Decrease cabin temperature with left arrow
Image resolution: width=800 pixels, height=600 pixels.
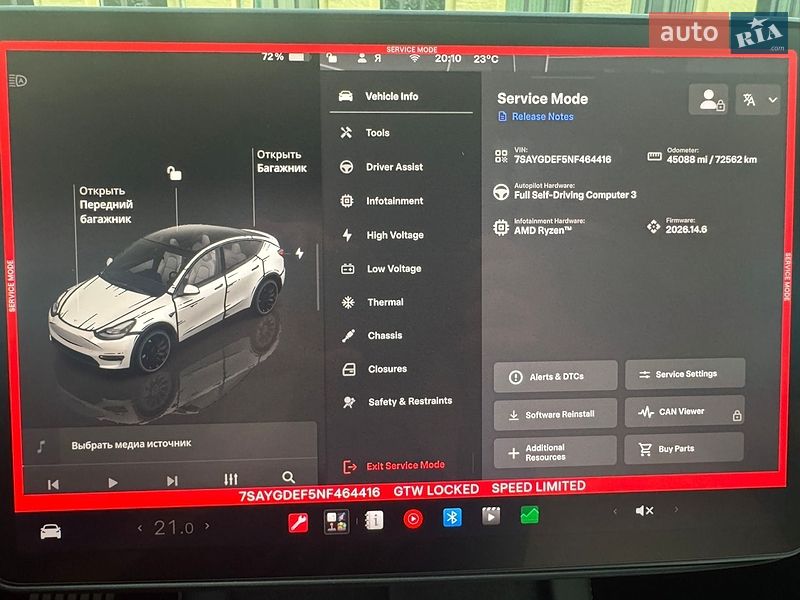[140, 528]
